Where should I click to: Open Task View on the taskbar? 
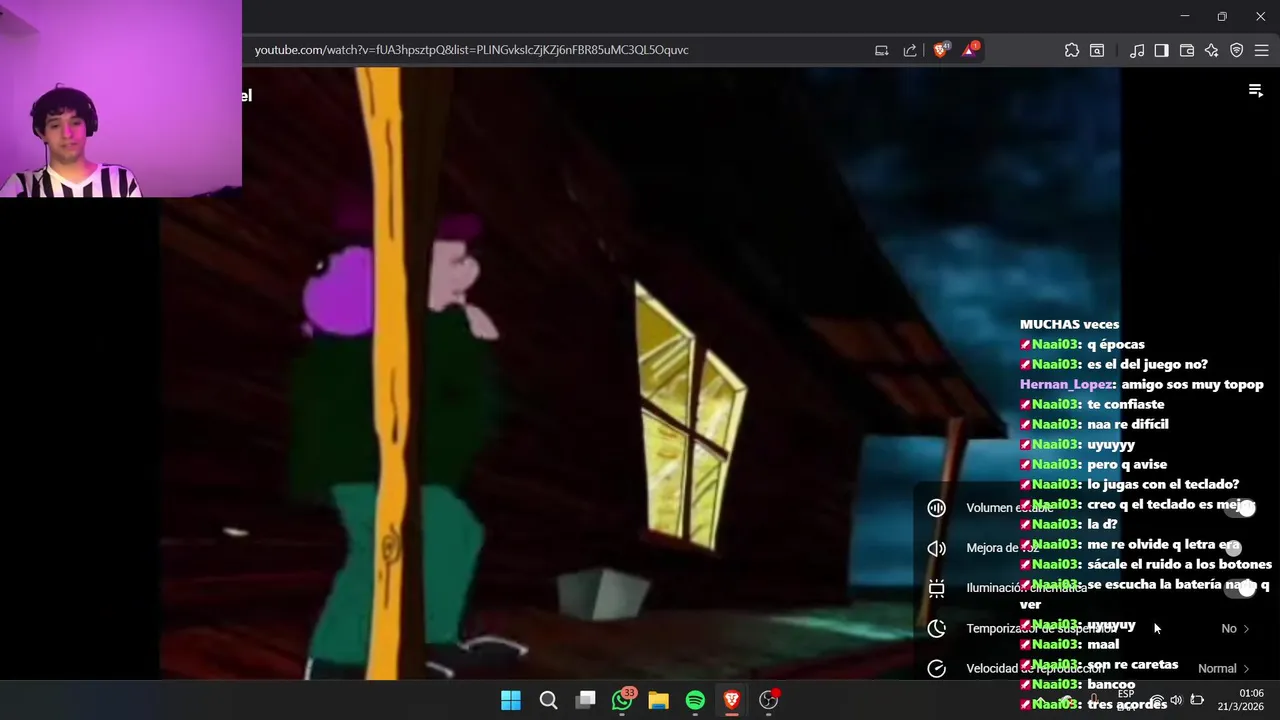click(586, 700)
